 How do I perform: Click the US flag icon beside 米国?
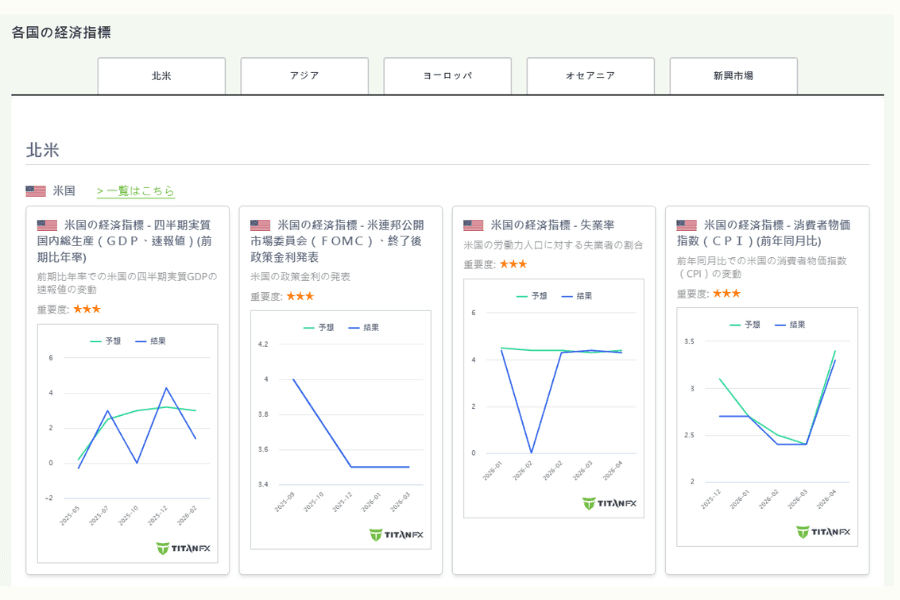tap(36, 191)
